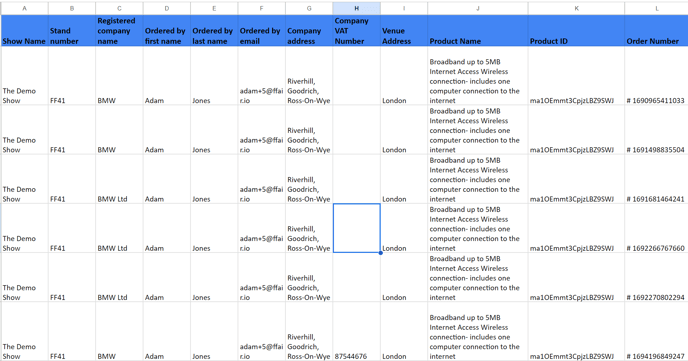Click the Show Name header cell
688x361 pixels.
point(25,31)
